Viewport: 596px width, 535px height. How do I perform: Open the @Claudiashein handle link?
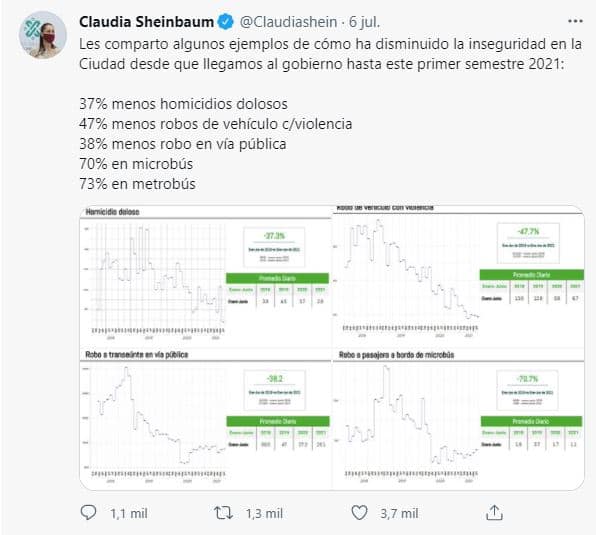coord(288,22)
